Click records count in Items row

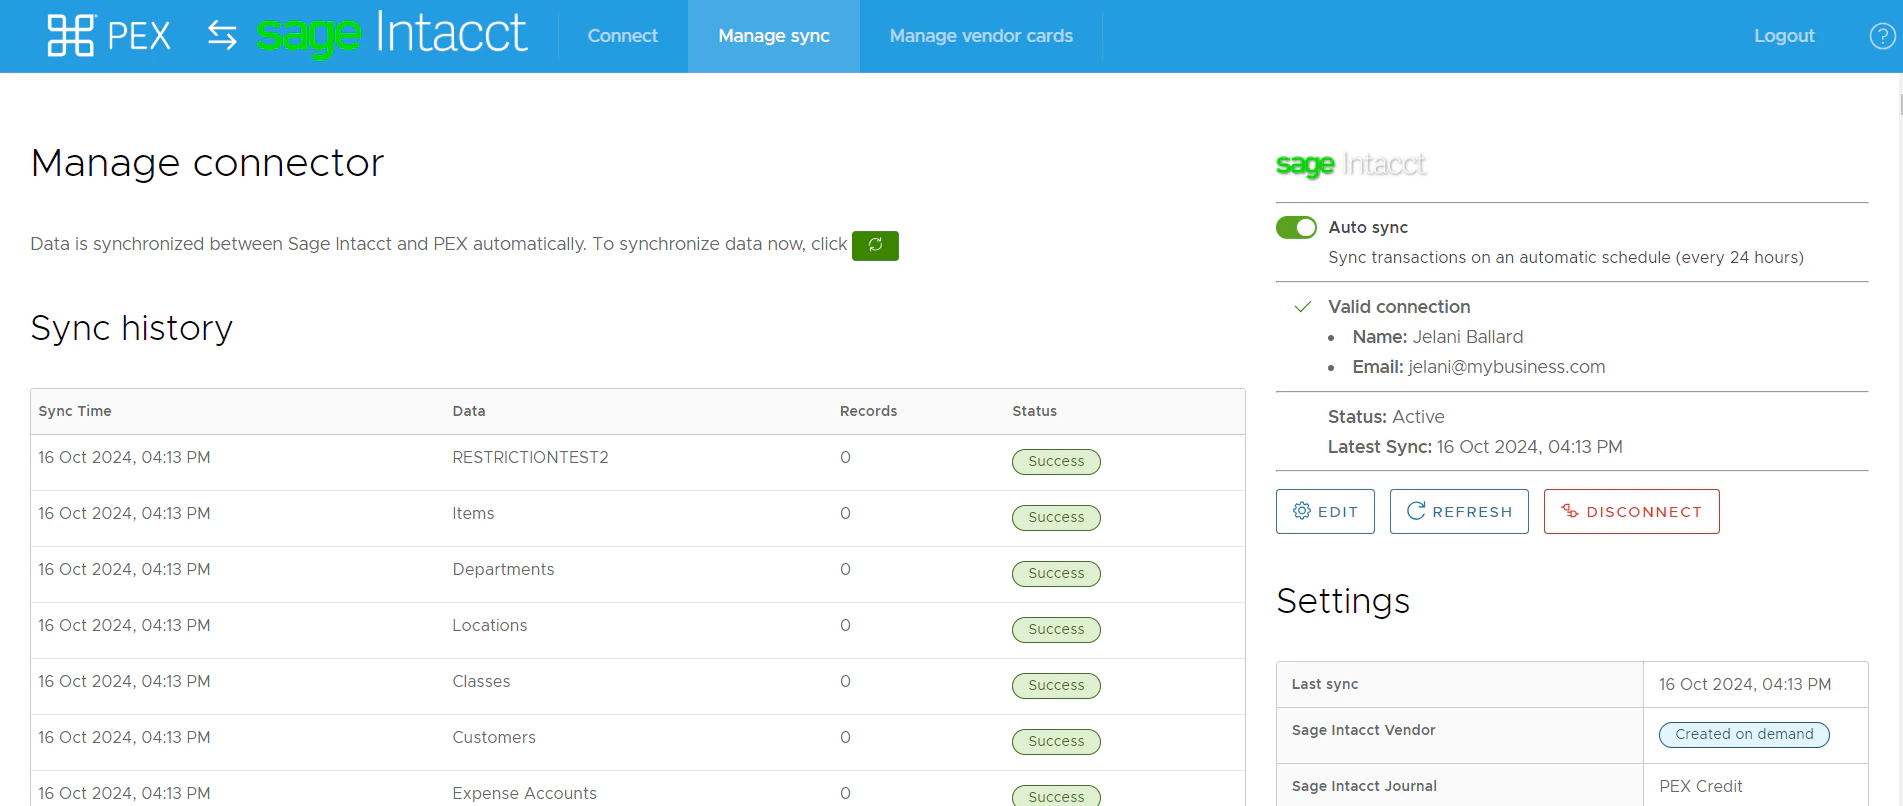pos(845,513)
